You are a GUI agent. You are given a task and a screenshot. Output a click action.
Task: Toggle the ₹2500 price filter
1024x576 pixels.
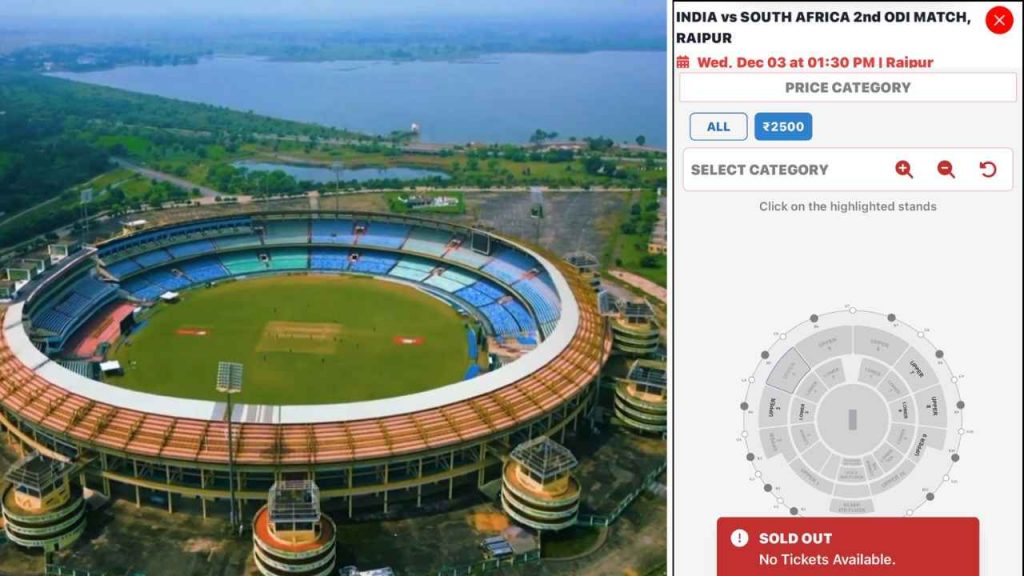[783, 126]
